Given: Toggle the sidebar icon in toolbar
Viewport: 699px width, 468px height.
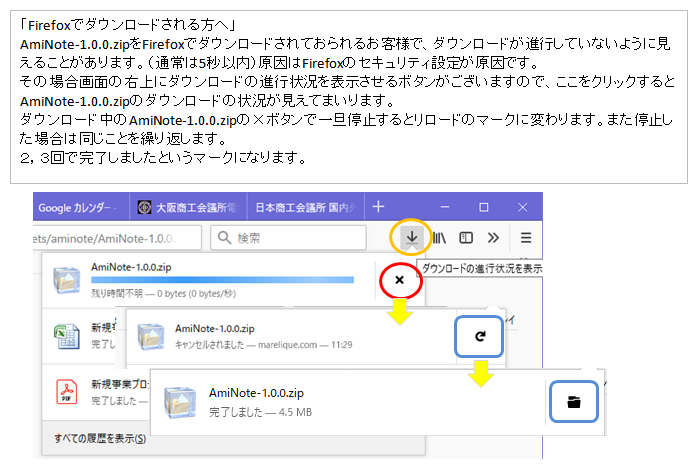Looking at the screenshot, I should point(466,238).
